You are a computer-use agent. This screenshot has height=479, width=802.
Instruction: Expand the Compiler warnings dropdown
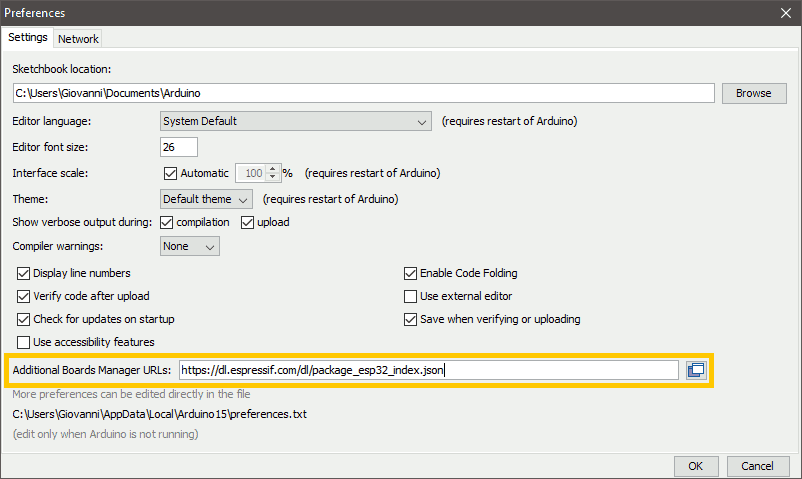point(190,246)
